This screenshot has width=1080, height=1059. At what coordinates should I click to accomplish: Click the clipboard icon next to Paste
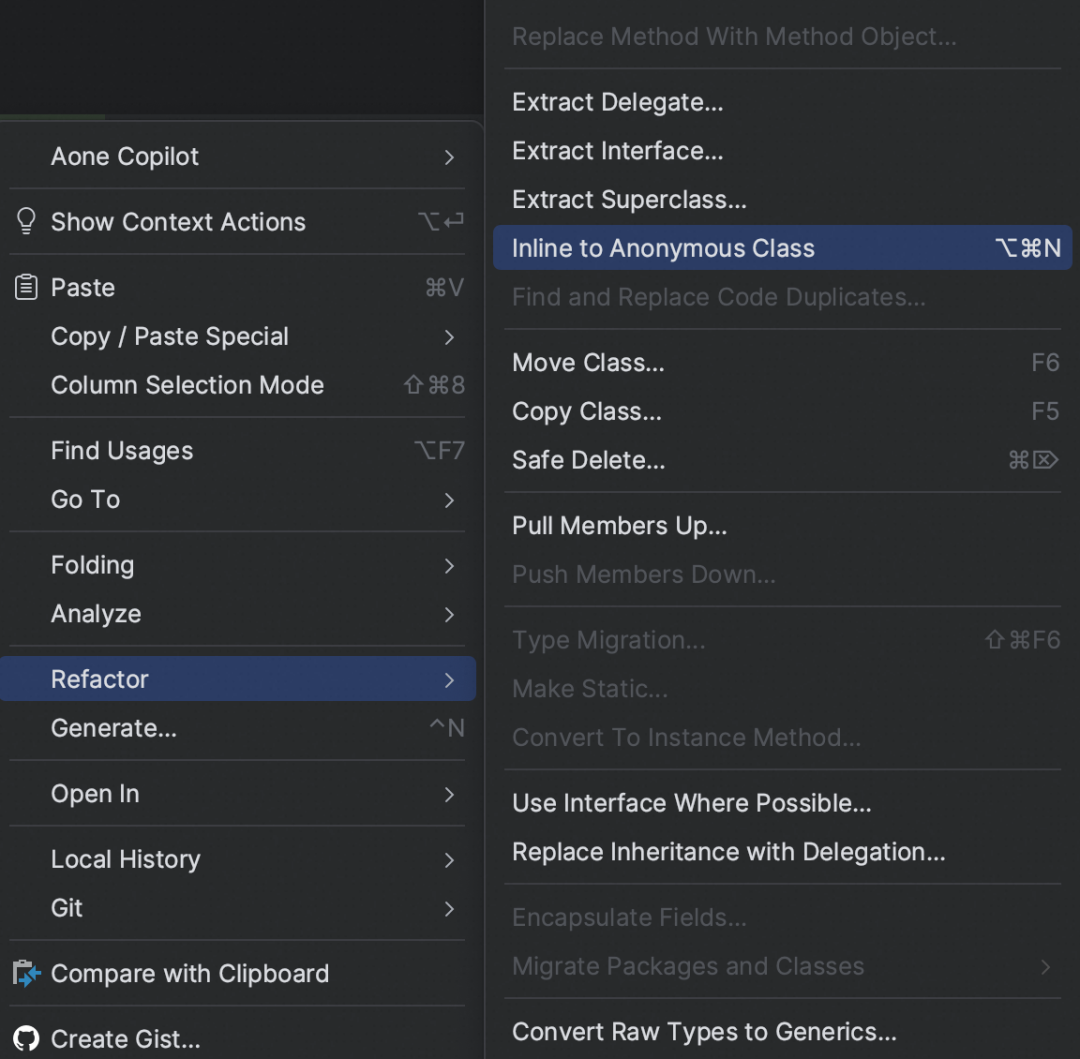(x=26, y=287)
